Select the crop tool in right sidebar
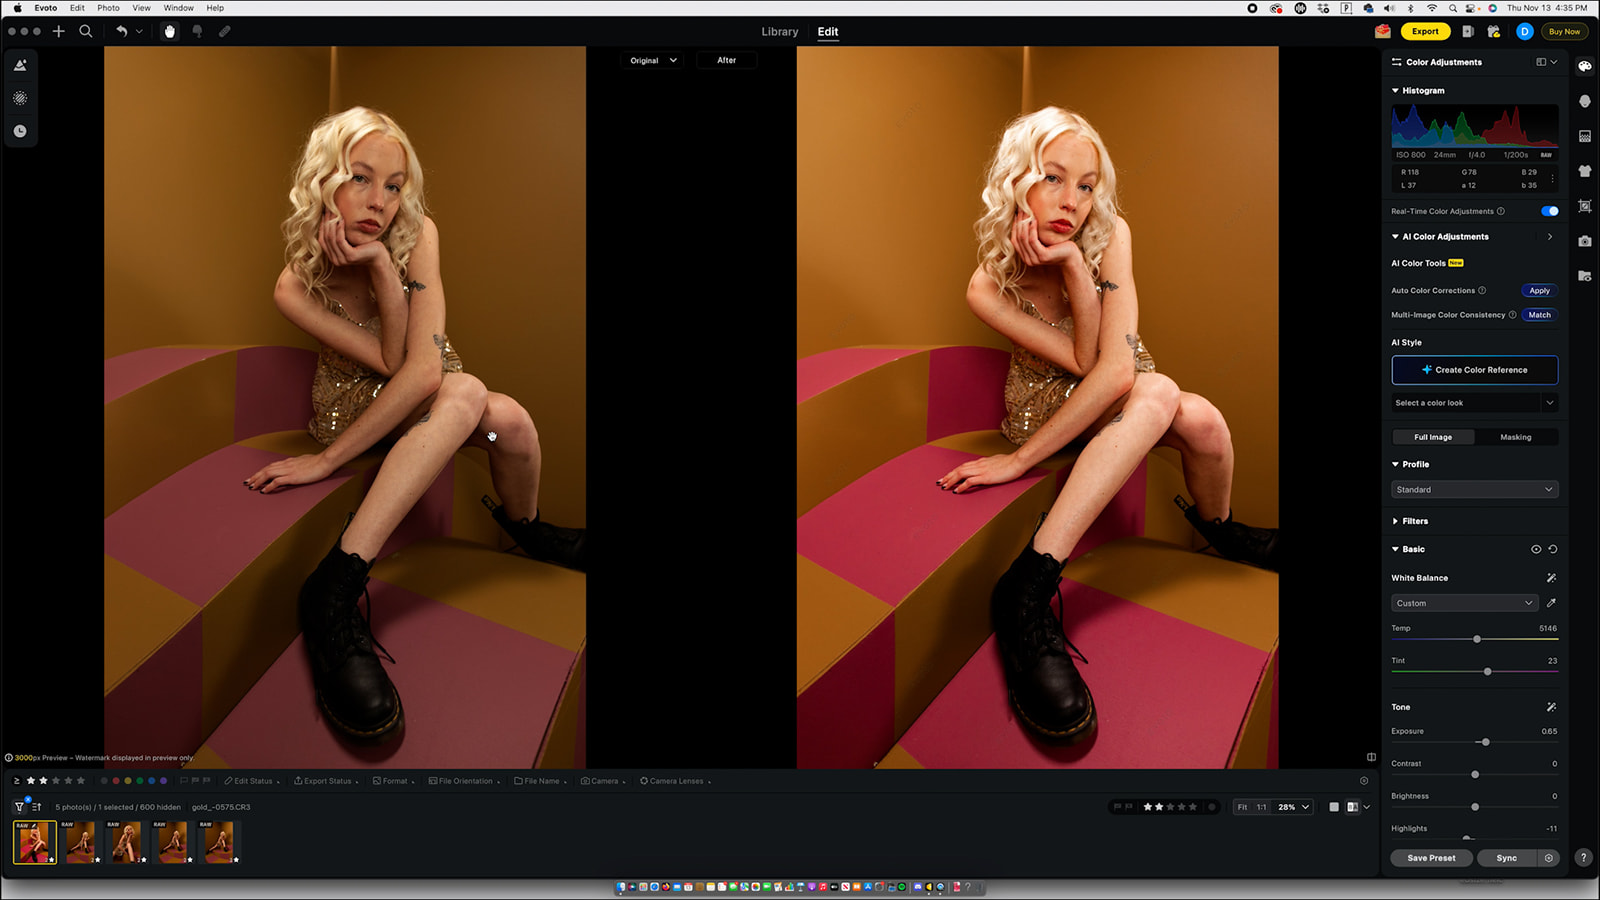The image size is (1600, 900). click(x=1585, y=207)
